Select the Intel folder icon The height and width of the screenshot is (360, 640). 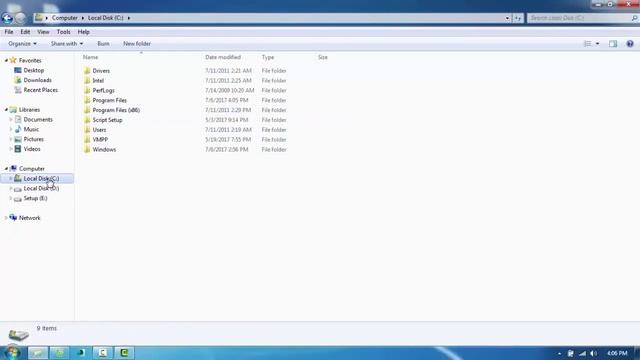[87, 80]
